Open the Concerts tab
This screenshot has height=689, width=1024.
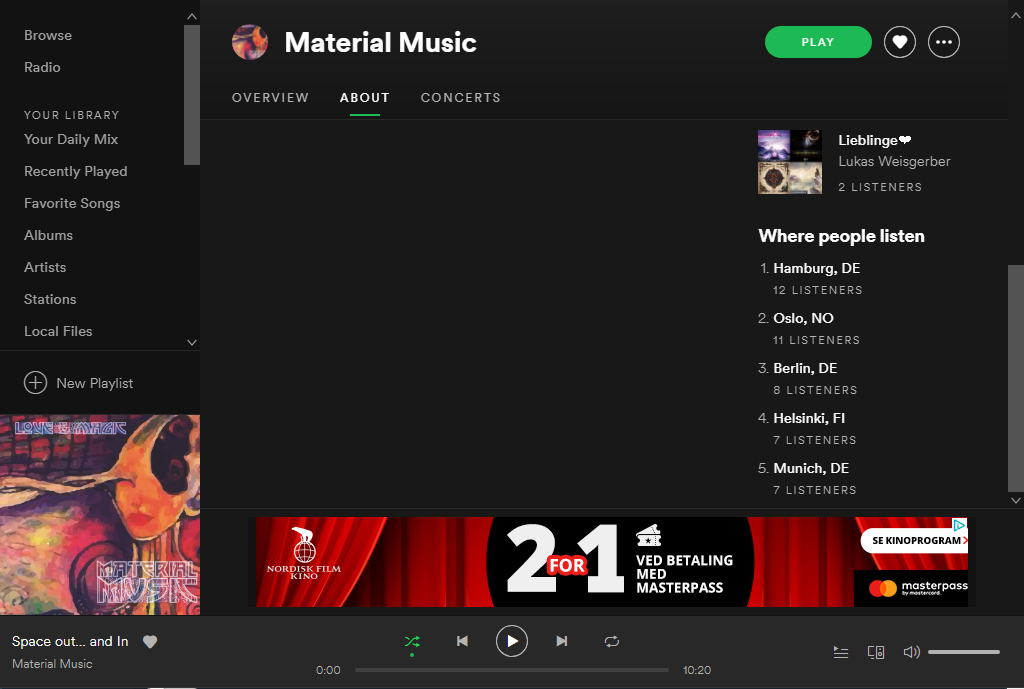tap(460, 98)
